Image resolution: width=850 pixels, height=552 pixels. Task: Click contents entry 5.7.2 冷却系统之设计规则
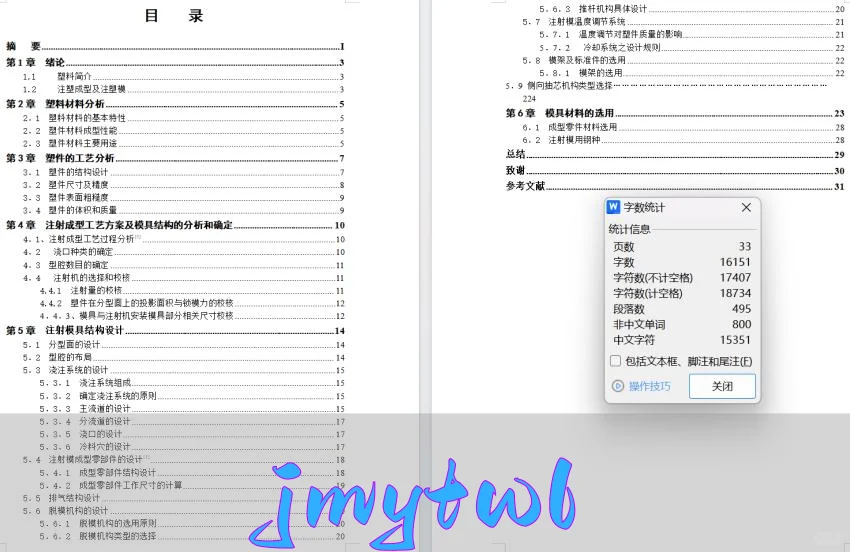click(x=692, y=47)
